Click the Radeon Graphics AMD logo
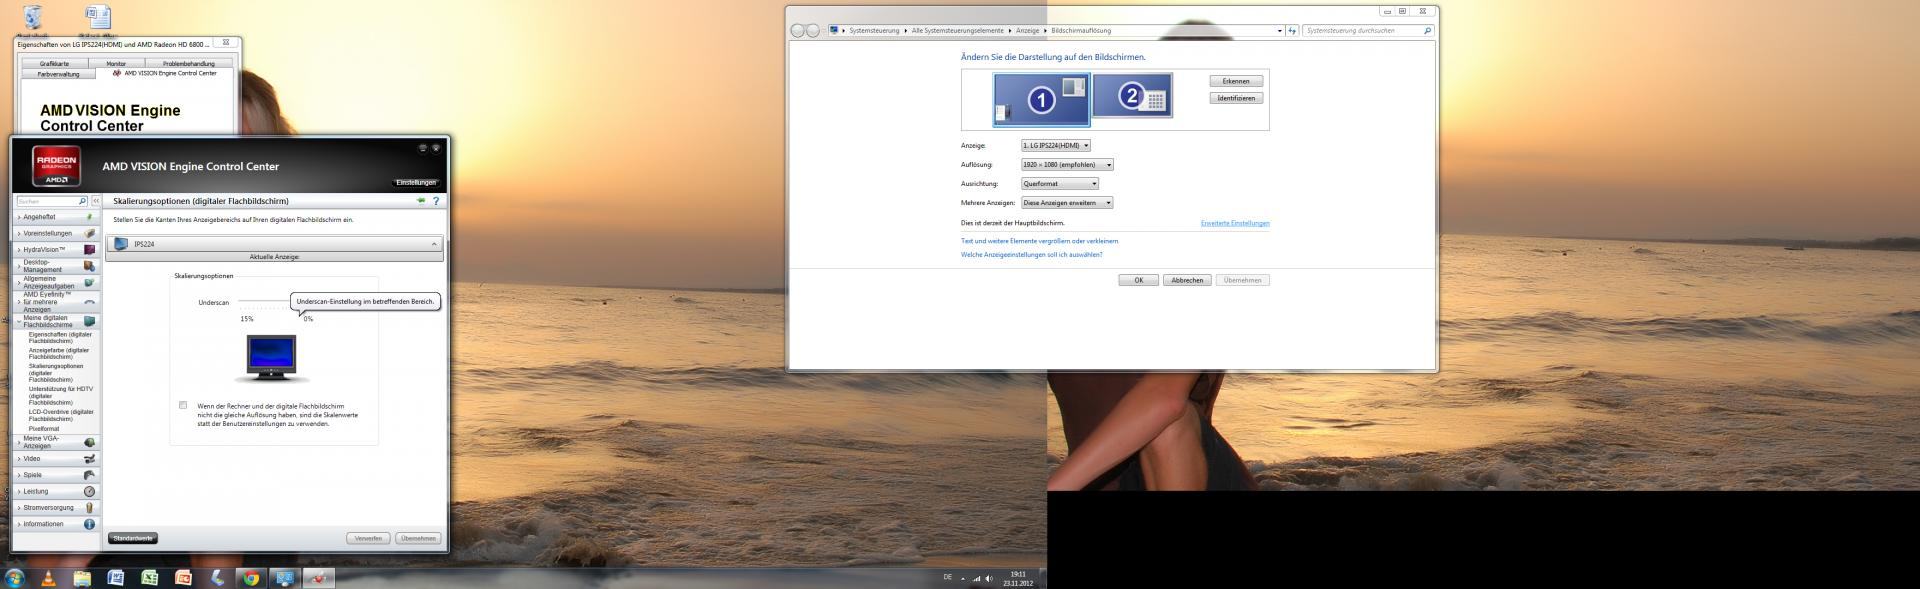1920x589 pixels. tap(57, 166)
